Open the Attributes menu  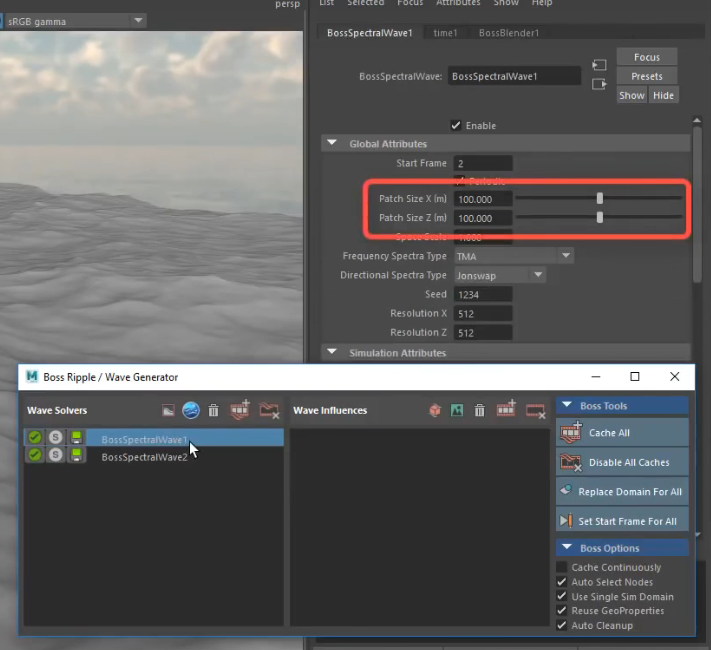(458, 3)
